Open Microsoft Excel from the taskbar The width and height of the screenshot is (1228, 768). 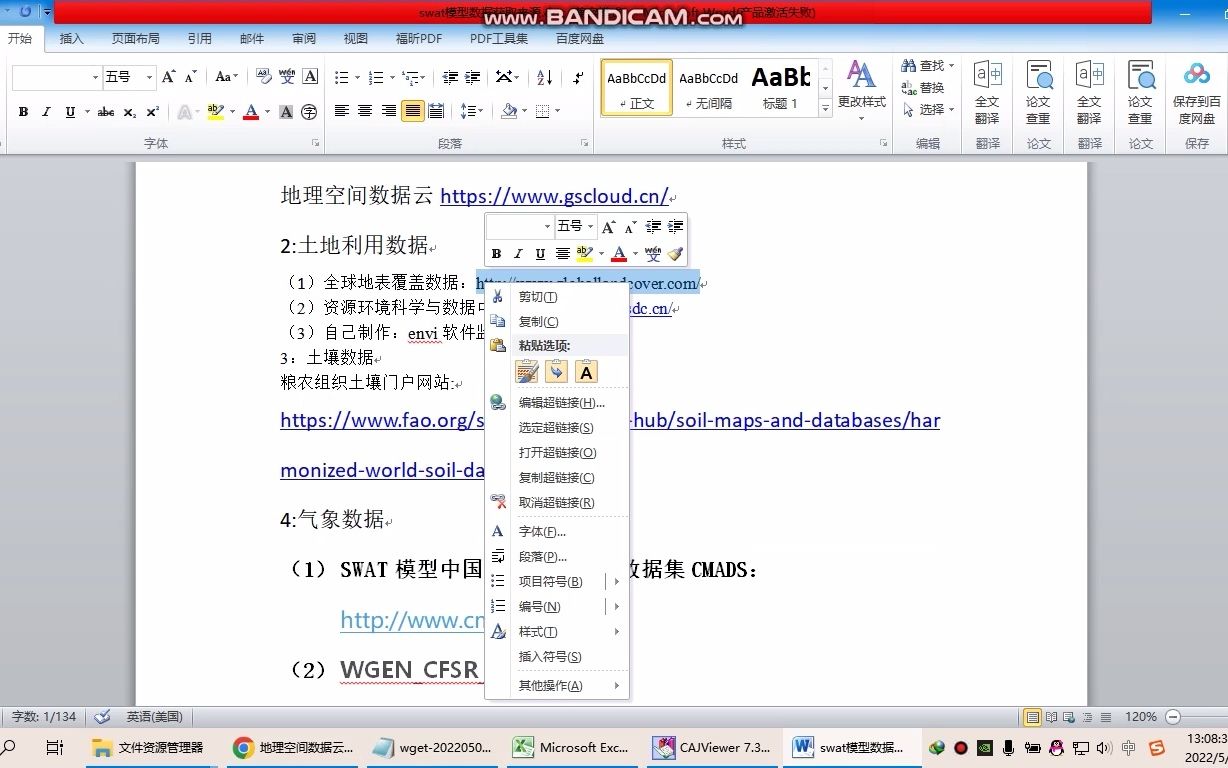[572, 747]
